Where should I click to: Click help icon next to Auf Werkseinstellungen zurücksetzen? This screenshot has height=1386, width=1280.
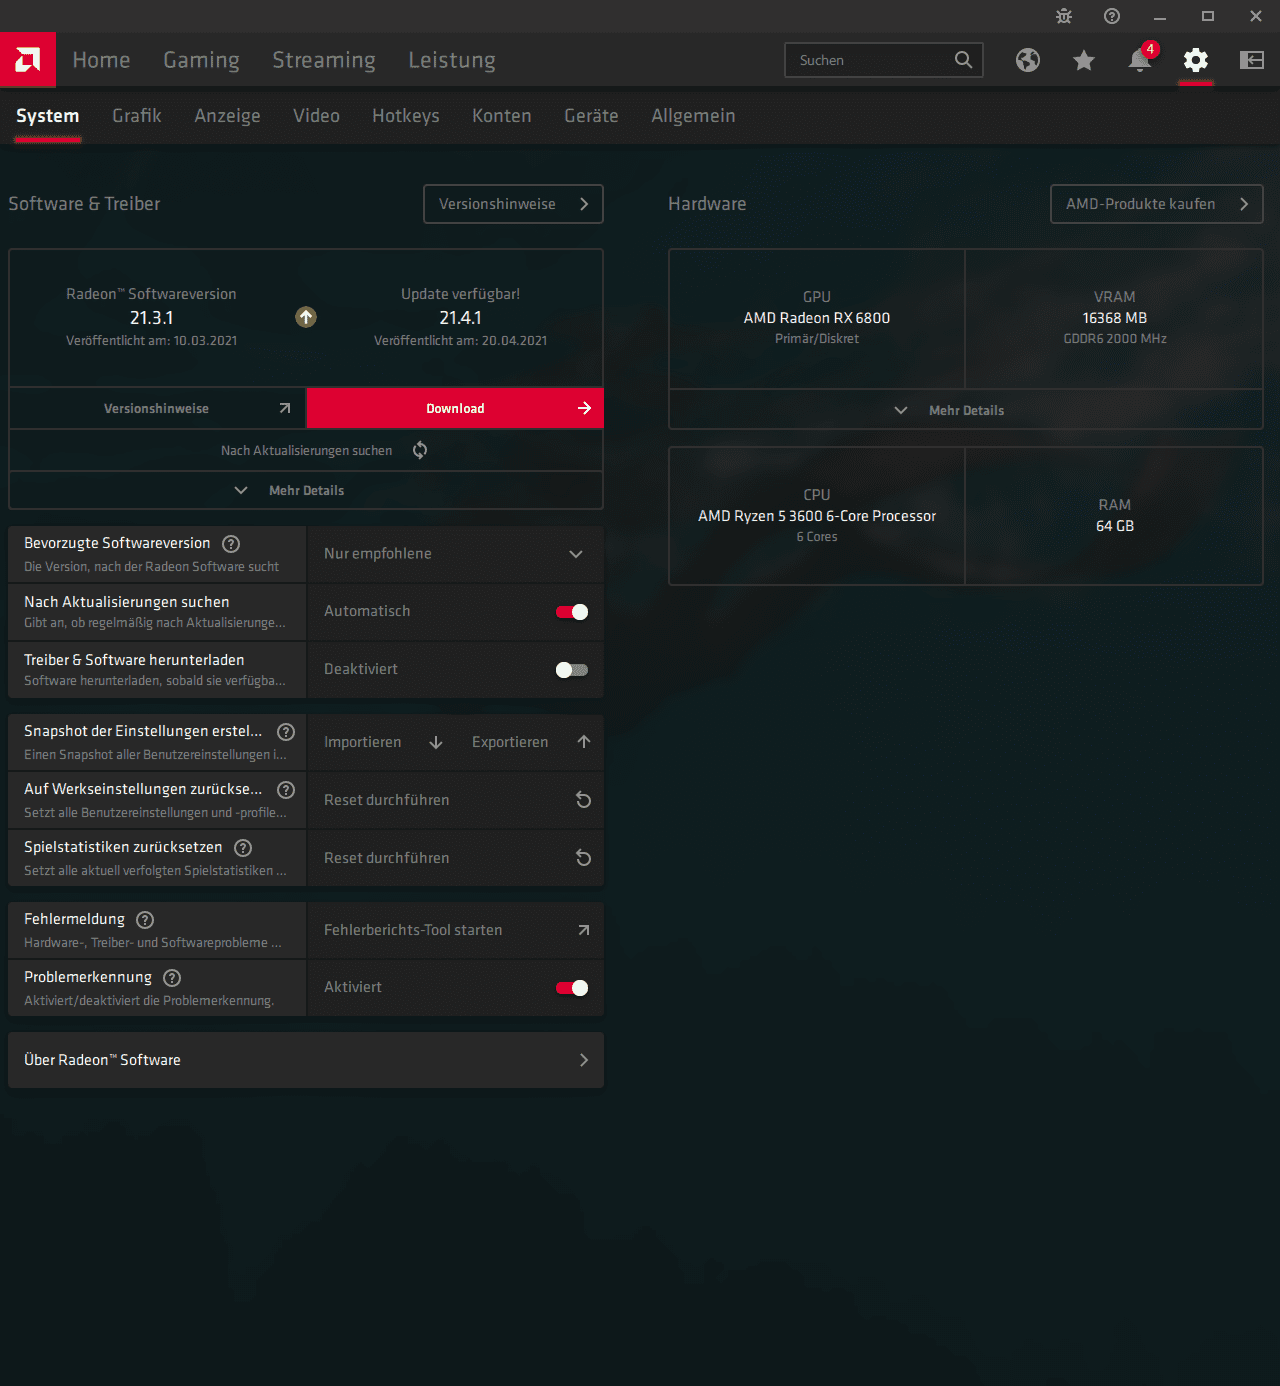[x=286, y=790]
